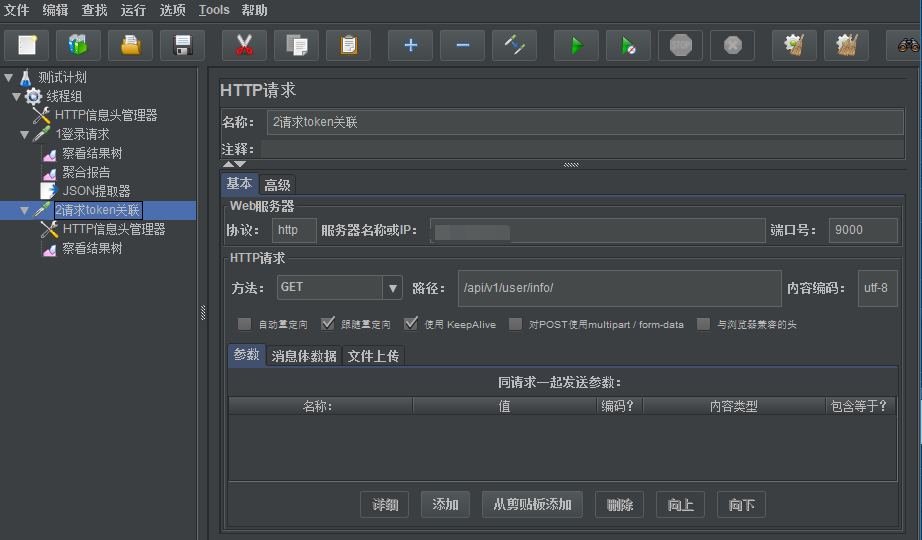Open the 运行 menu
This screenshot has width=922, height=540.
pos(133,10)
